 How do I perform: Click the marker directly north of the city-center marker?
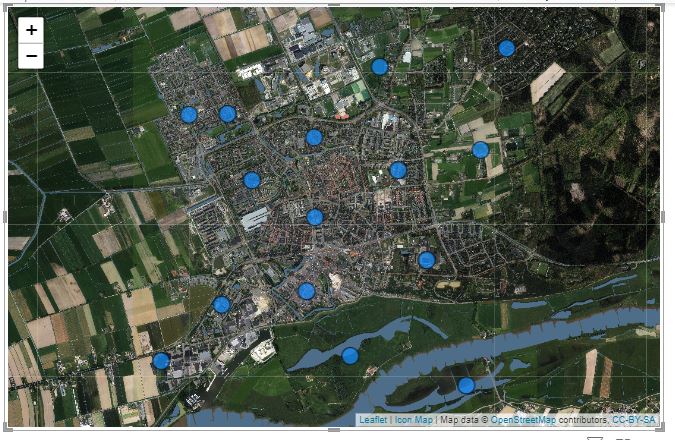[x=314, y=137]
